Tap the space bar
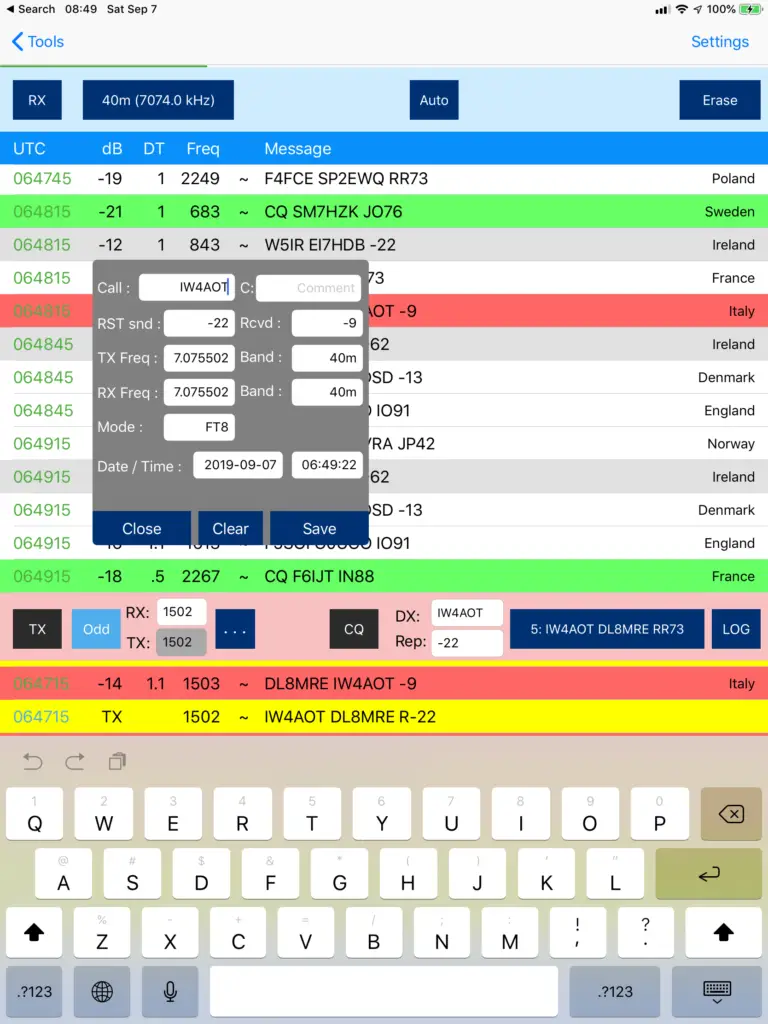 (x=384, y=991)
